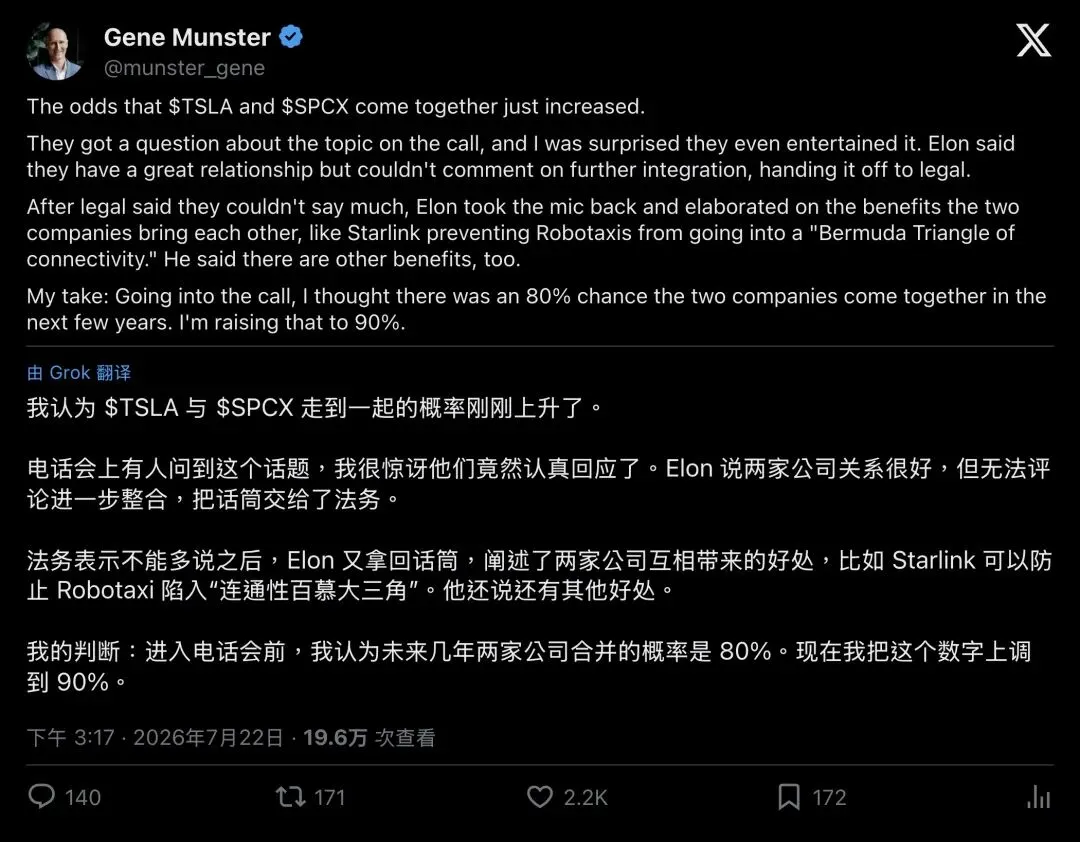Open the reply comment icon
Screen dimensions: 1080x842
point(41,797)
